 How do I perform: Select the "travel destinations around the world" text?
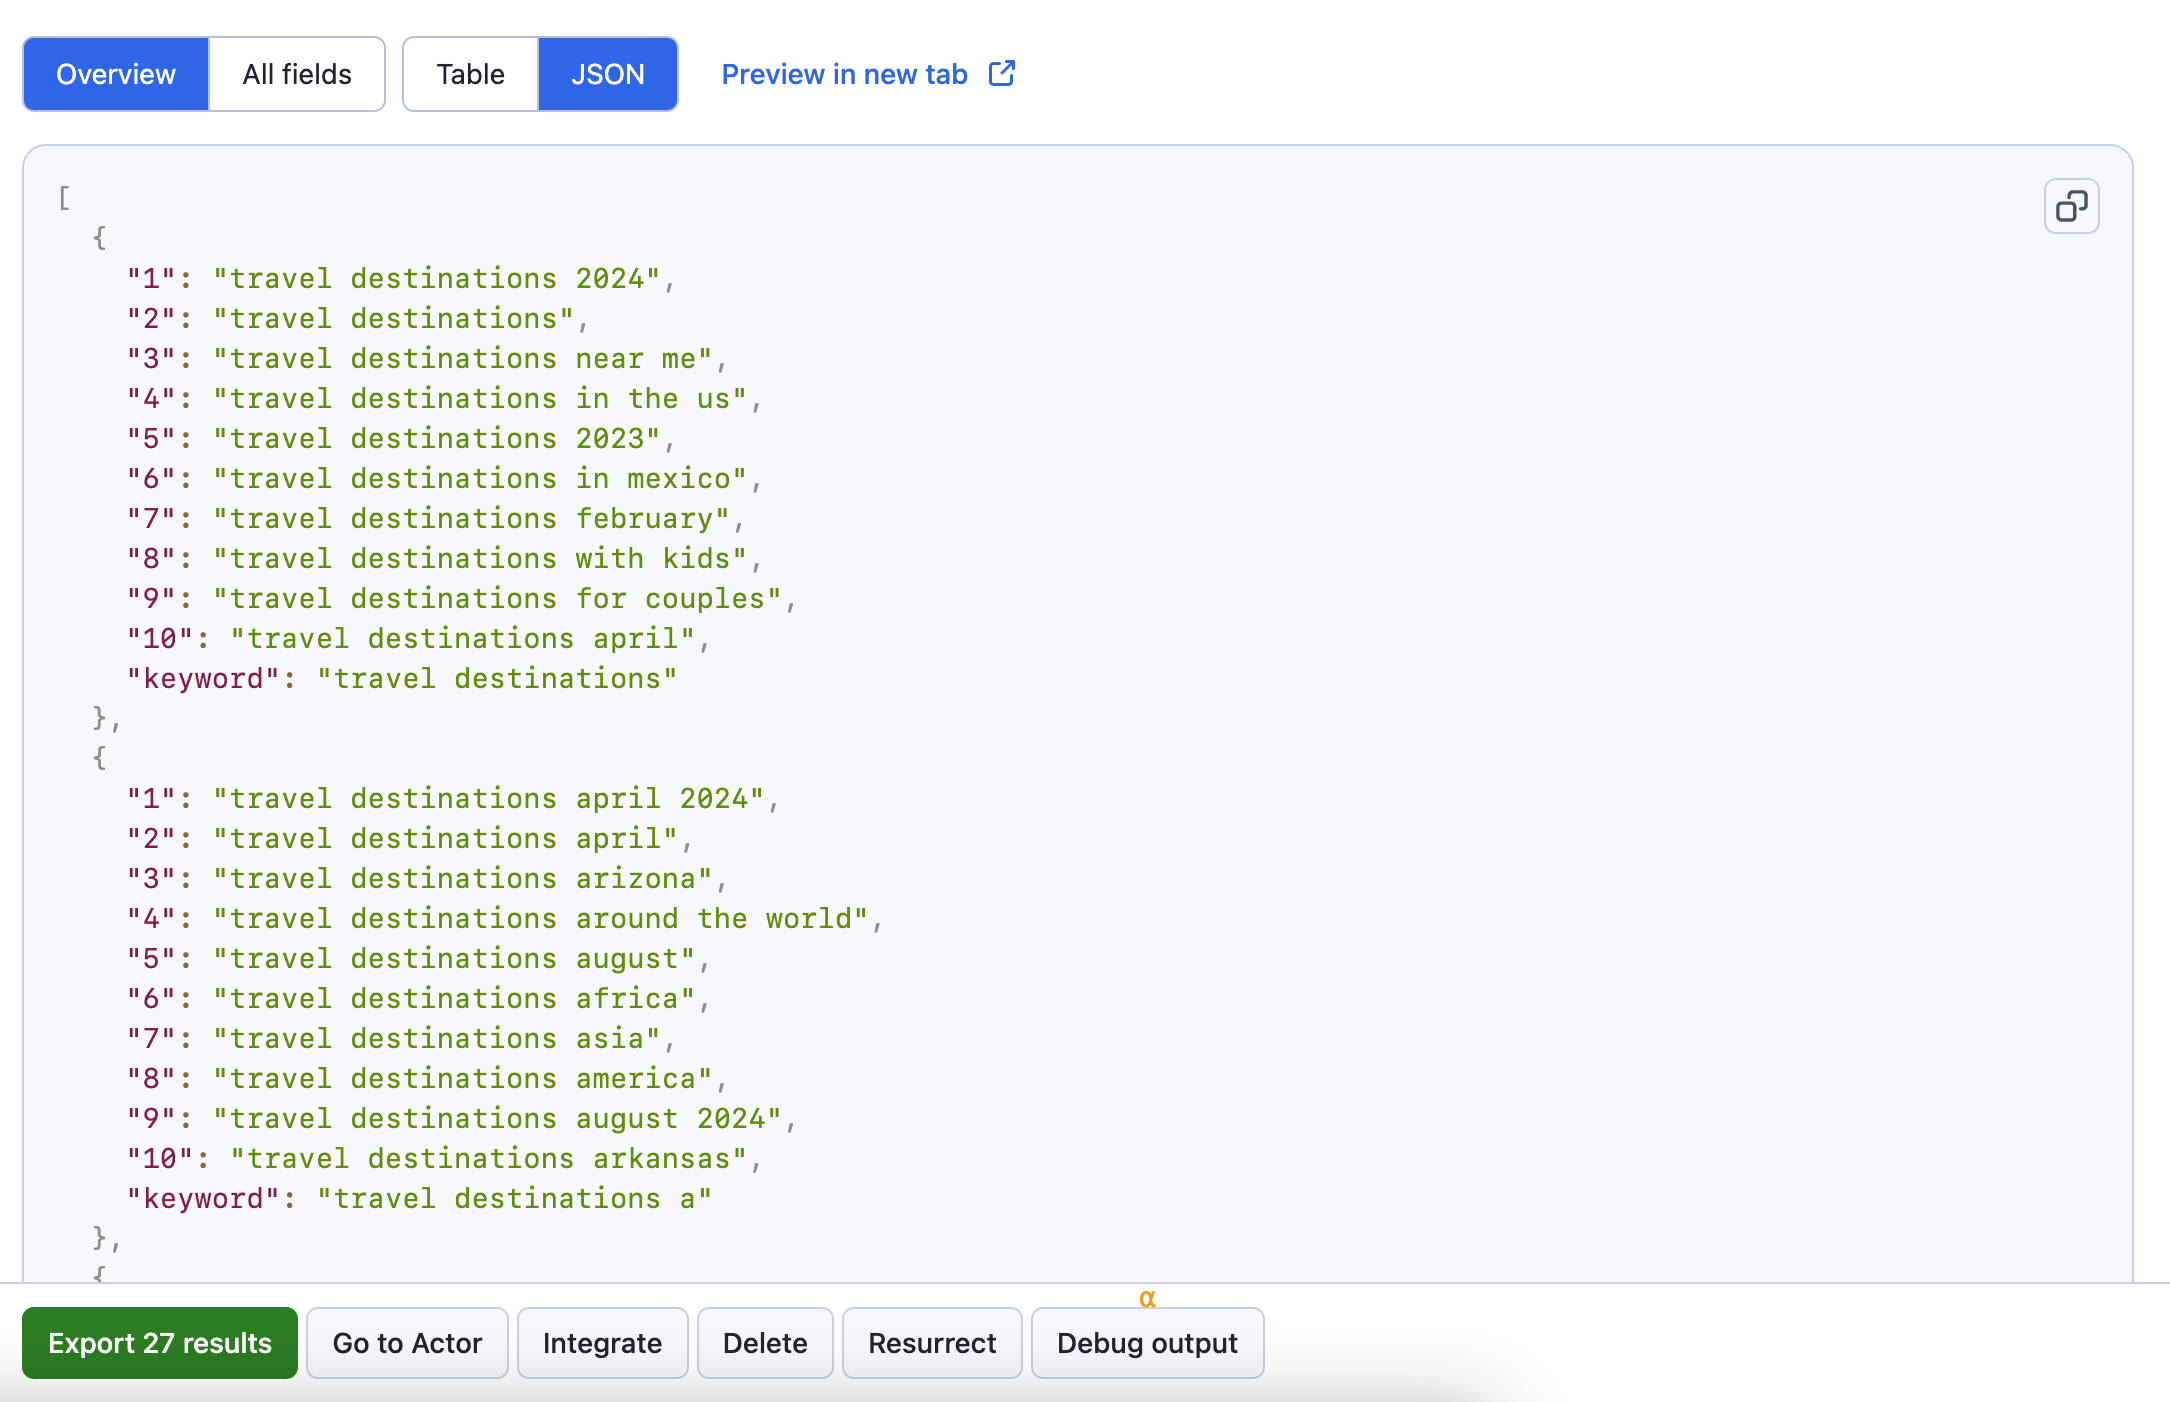[540, 918]
